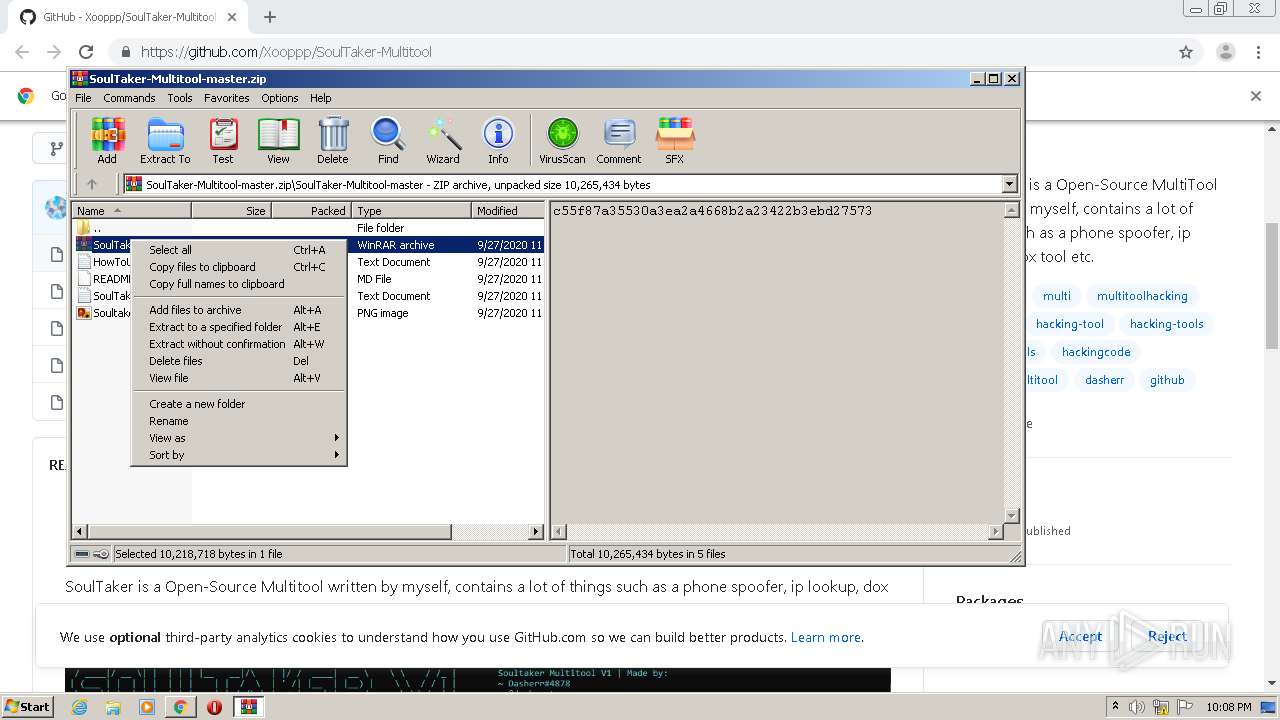This screenshot has height=720, width=1280.
Task: Open a new Chrome tab
Action: (269, 17)
